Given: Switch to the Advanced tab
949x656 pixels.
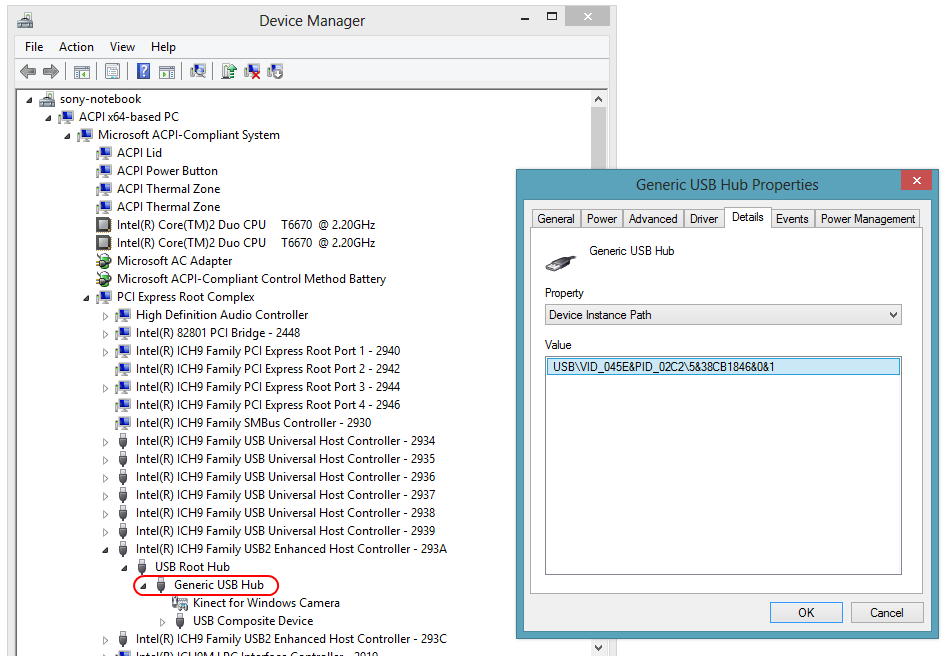Looking at the screenshot, I should pos(653,218).
